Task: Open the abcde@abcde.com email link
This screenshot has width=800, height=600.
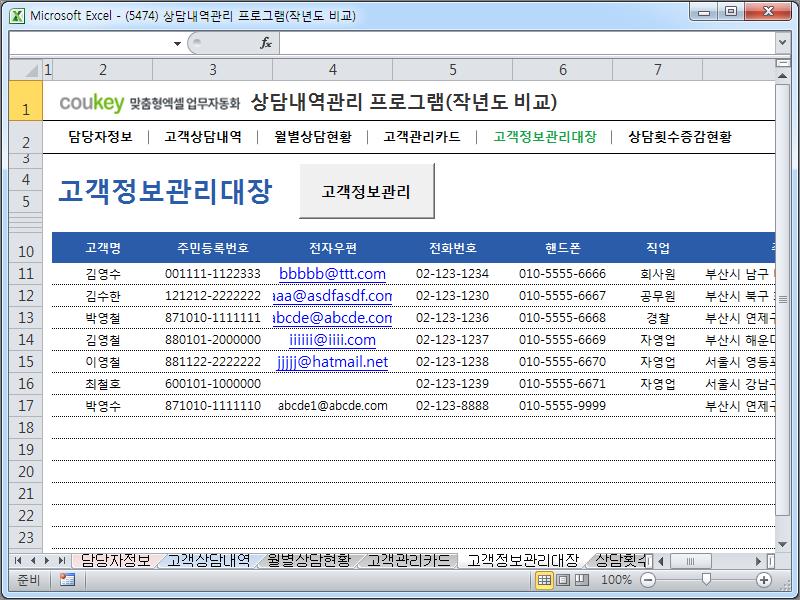Action: click(332, 318)
